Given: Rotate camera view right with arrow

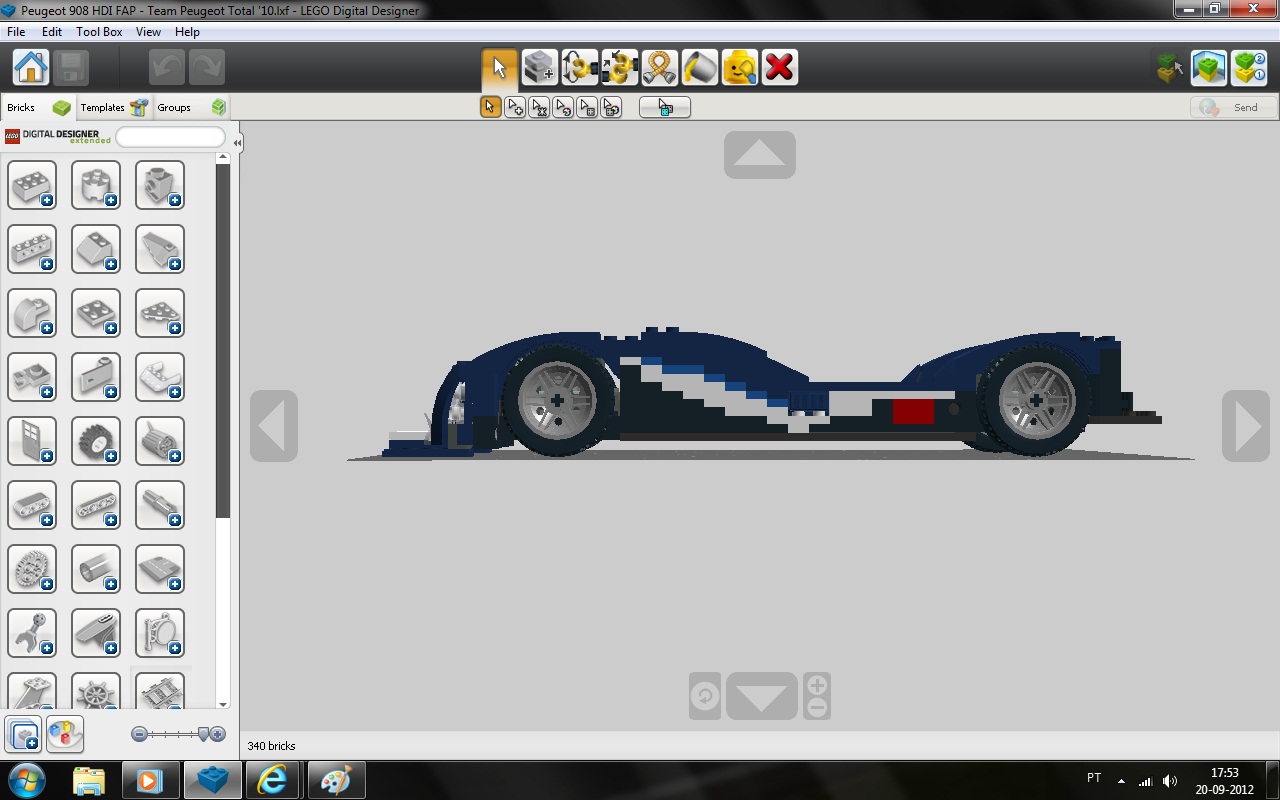Looking at the screenshot, I should pyautogui.click(x=1246, y=426).
